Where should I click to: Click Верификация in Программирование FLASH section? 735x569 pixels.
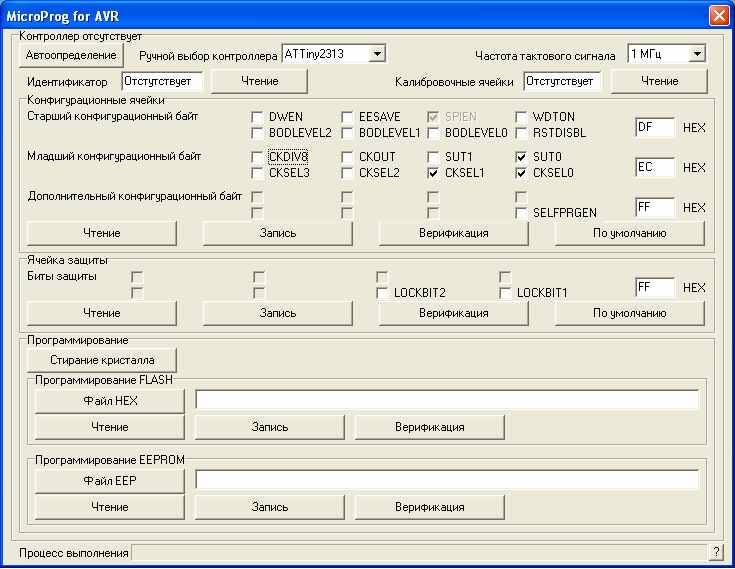429,427
